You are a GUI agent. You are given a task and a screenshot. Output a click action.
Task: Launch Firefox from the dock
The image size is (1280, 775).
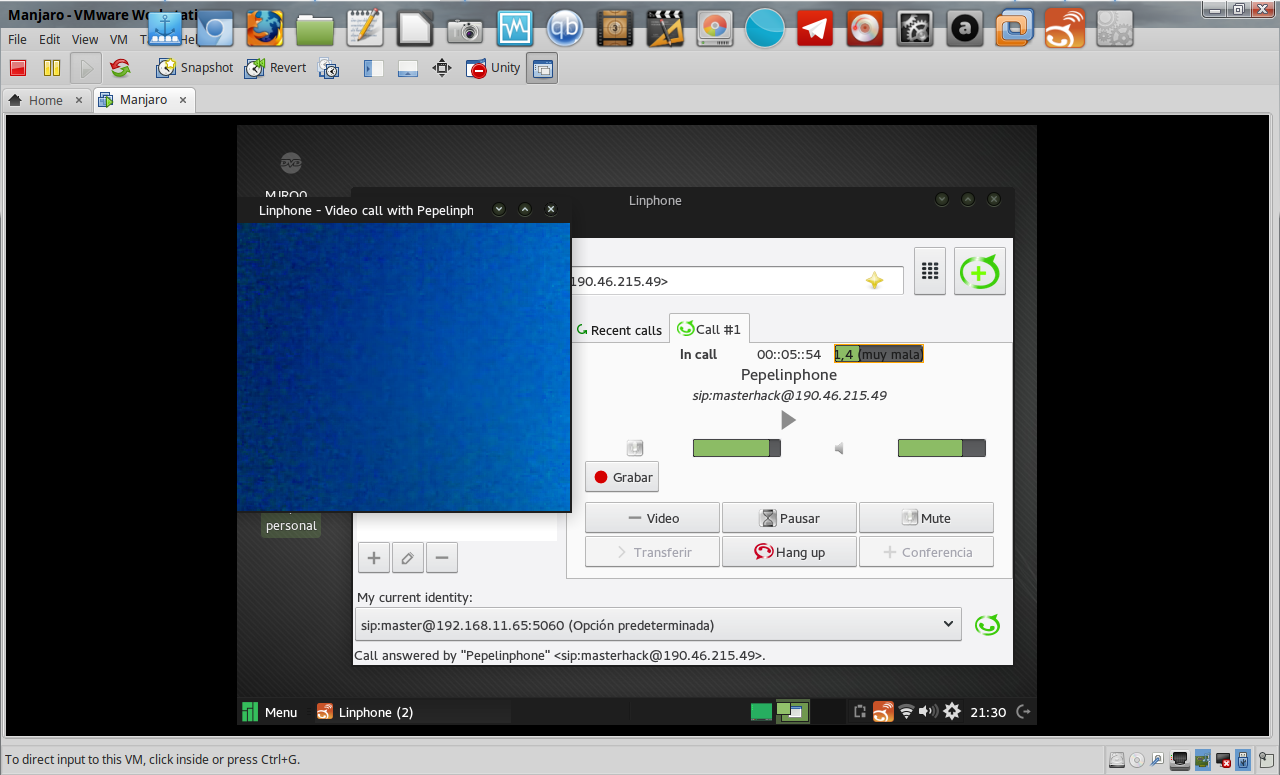click(x=265, y=28)
